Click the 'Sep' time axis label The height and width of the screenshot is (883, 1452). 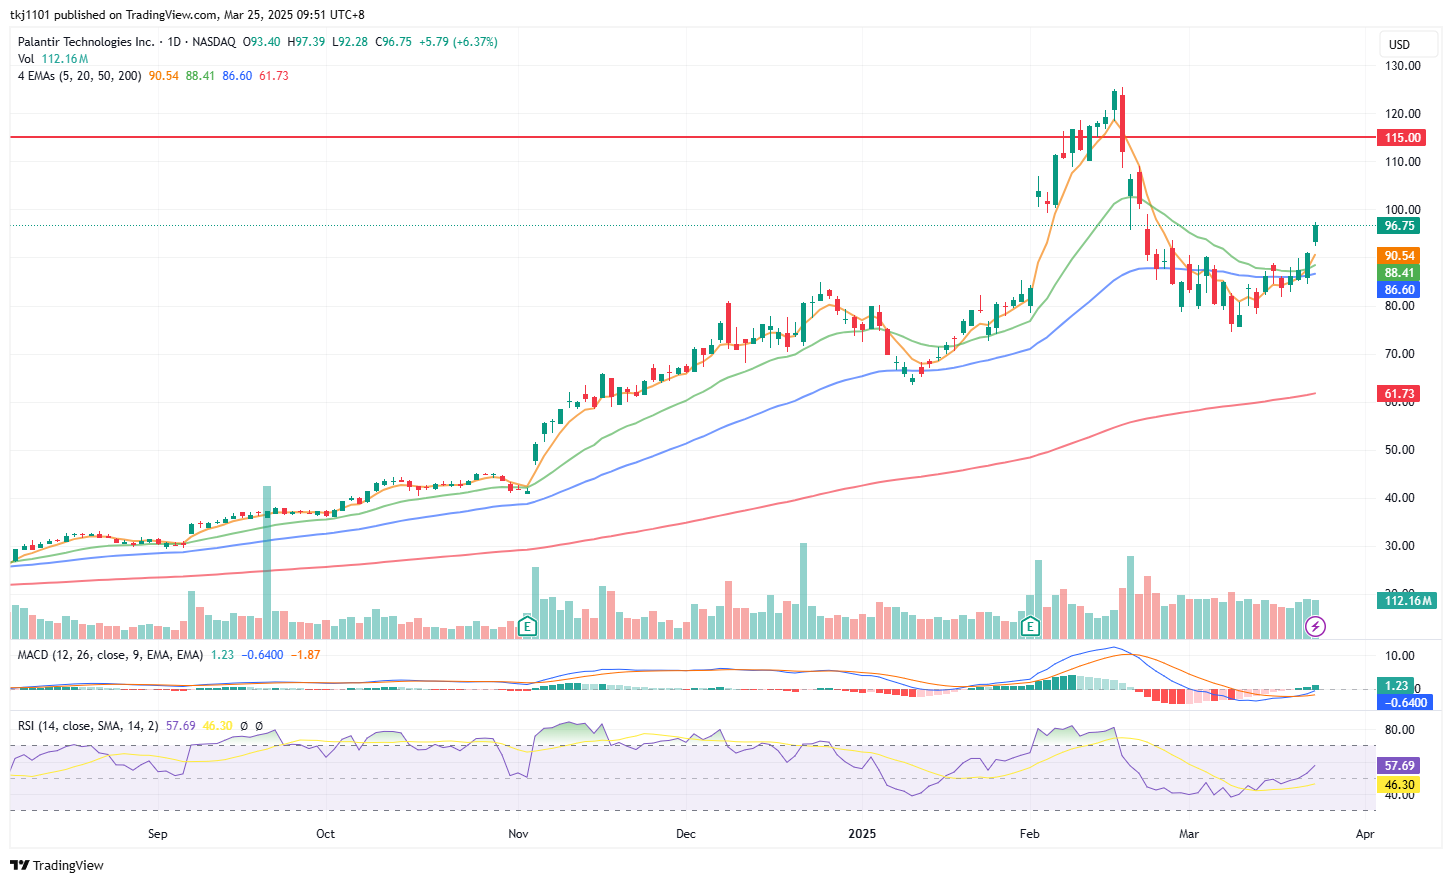(x=158, y=834)
